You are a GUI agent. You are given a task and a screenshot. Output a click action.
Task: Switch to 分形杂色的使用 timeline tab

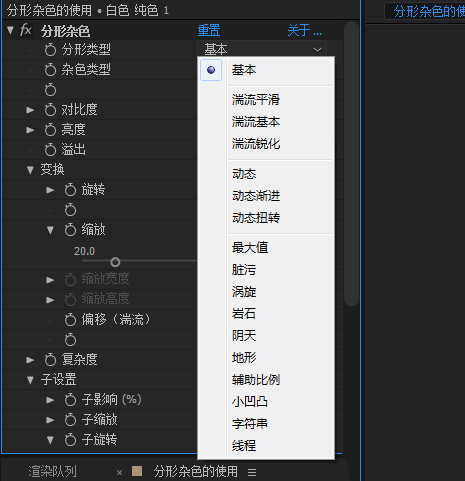pos(196,472)
